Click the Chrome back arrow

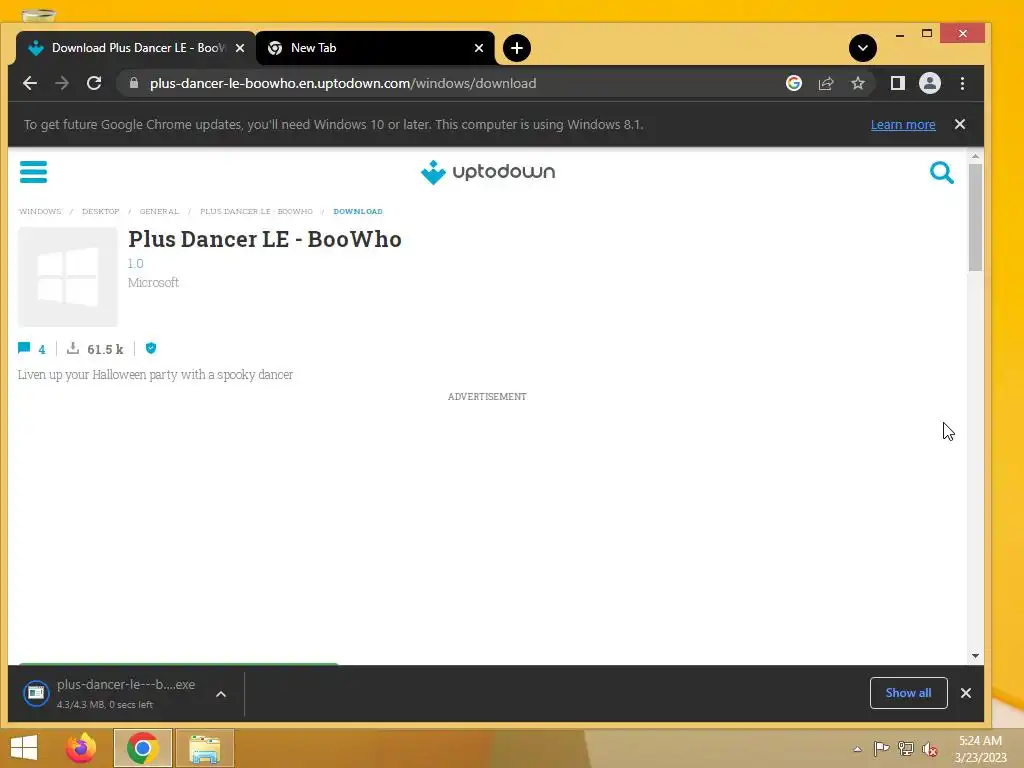[x=30, y=84]
